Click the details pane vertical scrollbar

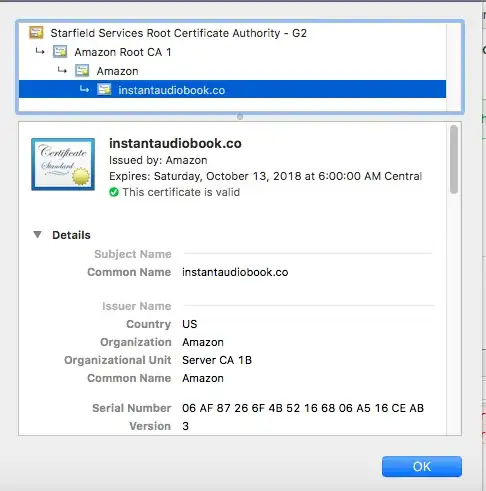pos(454,159)
